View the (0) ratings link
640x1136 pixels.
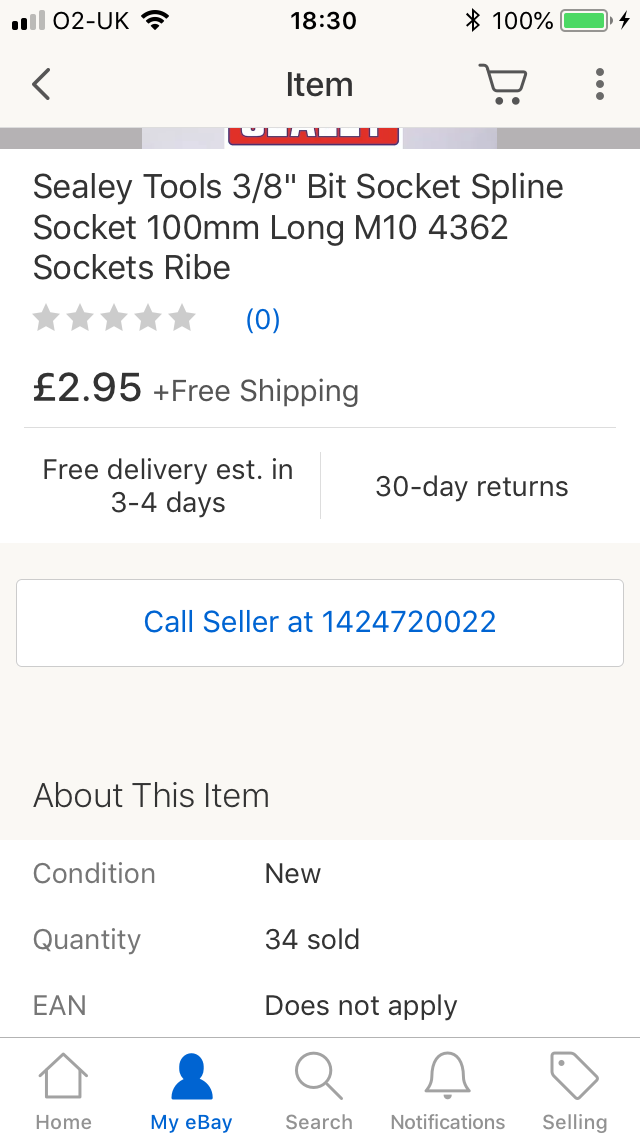point(263,319)
